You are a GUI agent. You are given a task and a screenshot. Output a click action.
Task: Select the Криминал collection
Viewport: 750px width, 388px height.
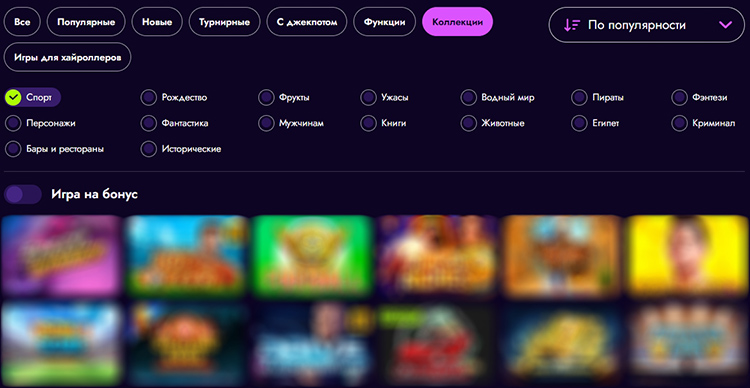[704, 123]
